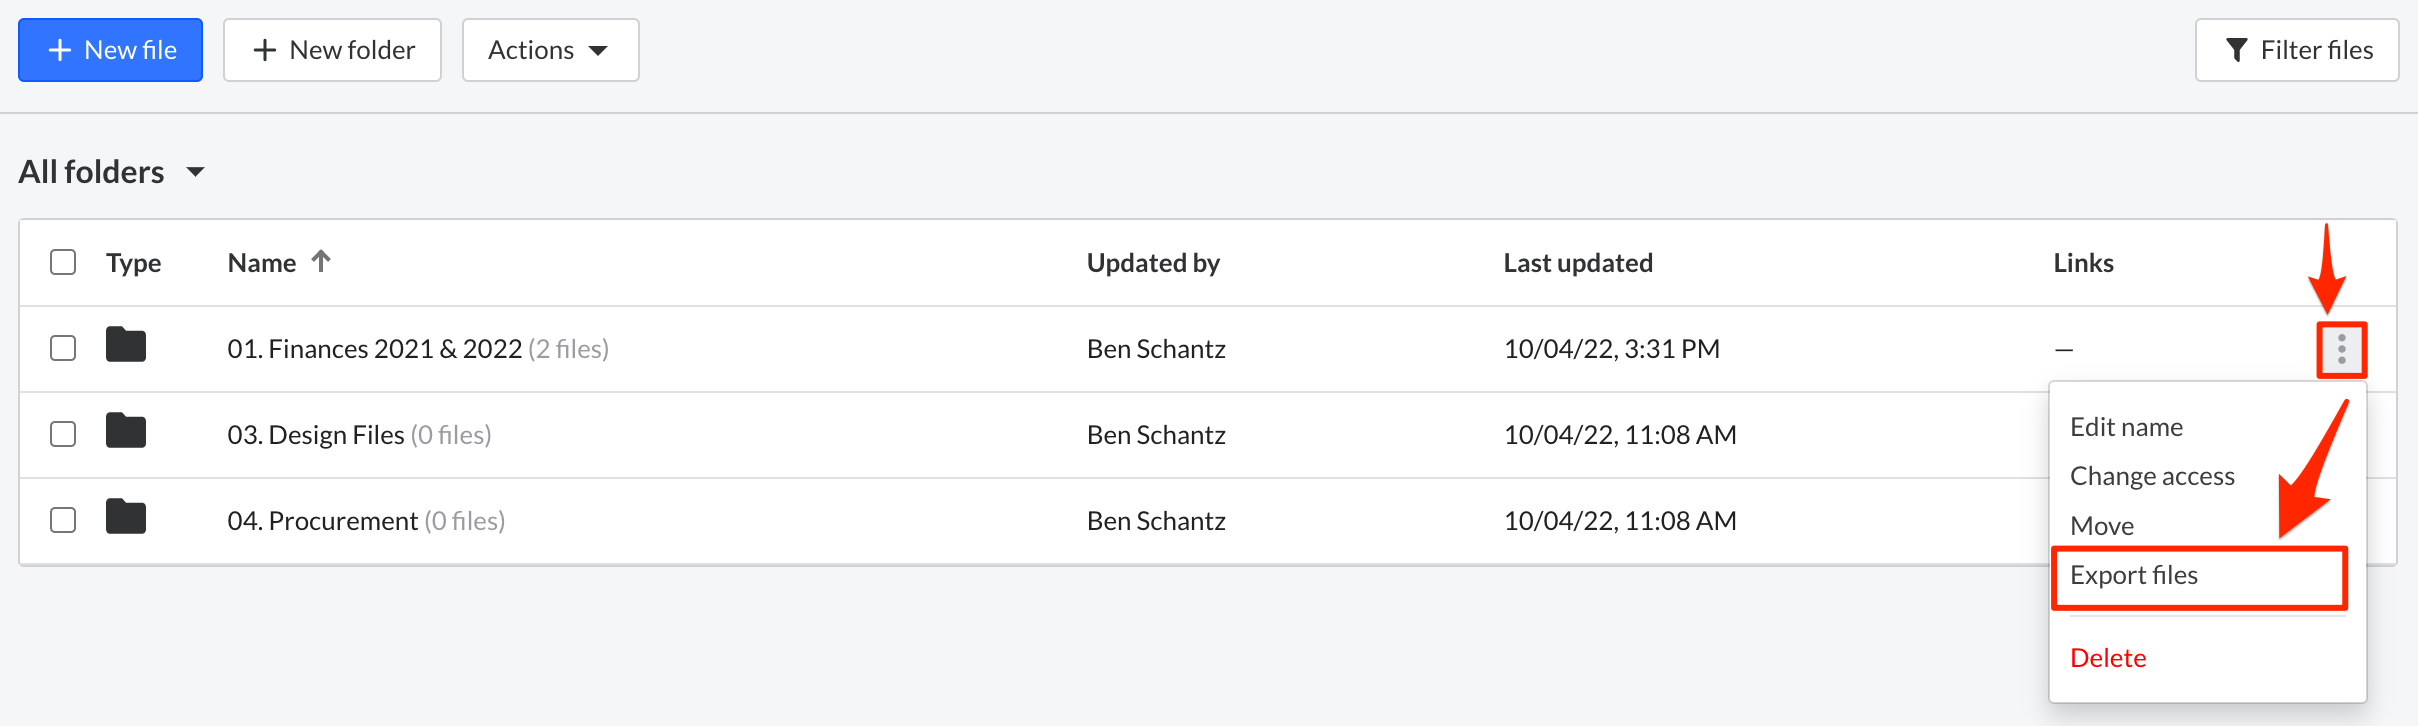
Task: Check the checkbox for 04. Procurement
Action: tap(62, 519)
